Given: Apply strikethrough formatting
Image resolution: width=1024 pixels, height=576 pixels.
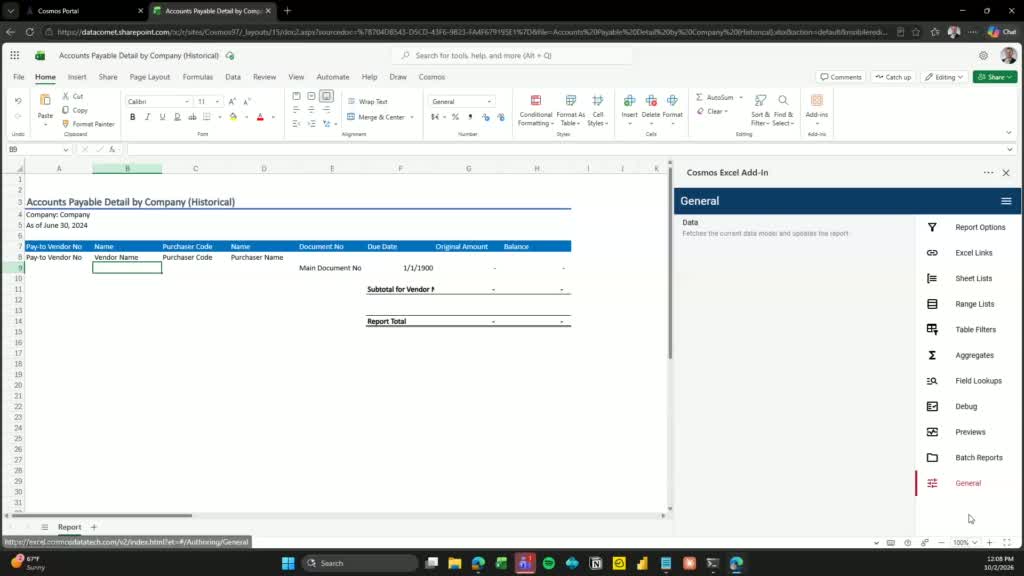Looking at the screenshot, I should 192,117.
